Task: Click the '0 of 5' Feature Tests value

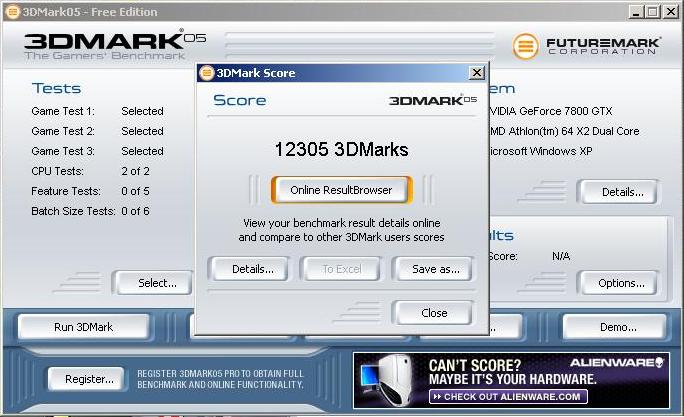Action: pos(135,191)
